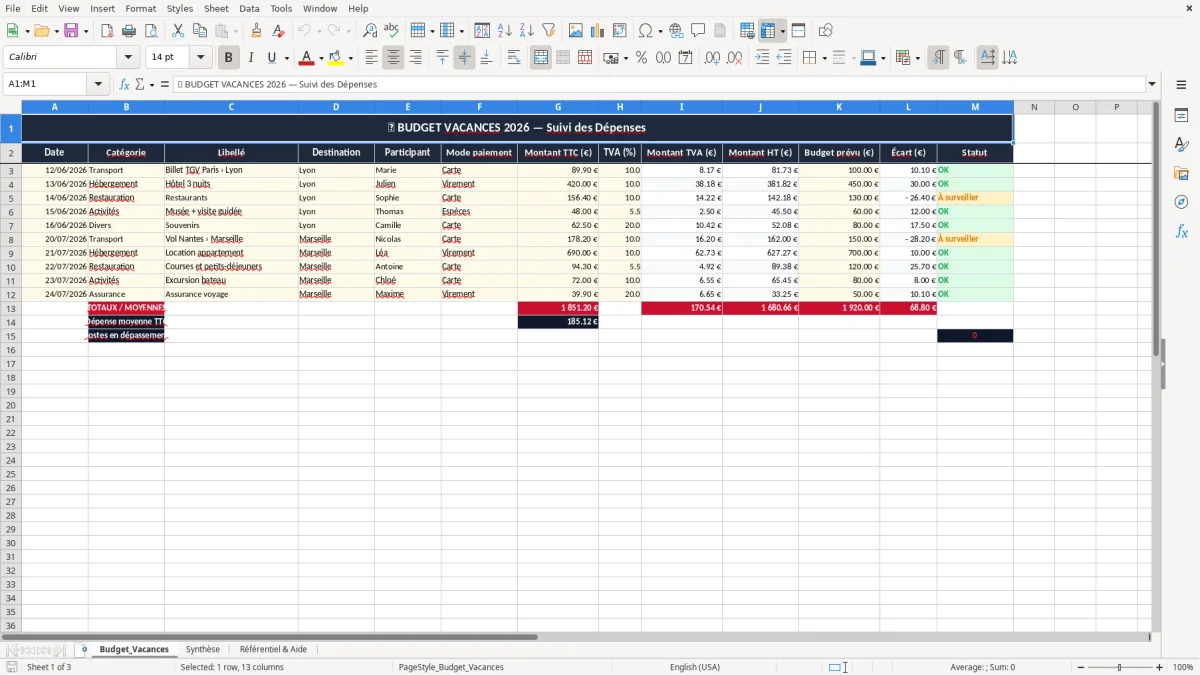Toggle Align Left
1200x675 pixels.
(371, 58)
